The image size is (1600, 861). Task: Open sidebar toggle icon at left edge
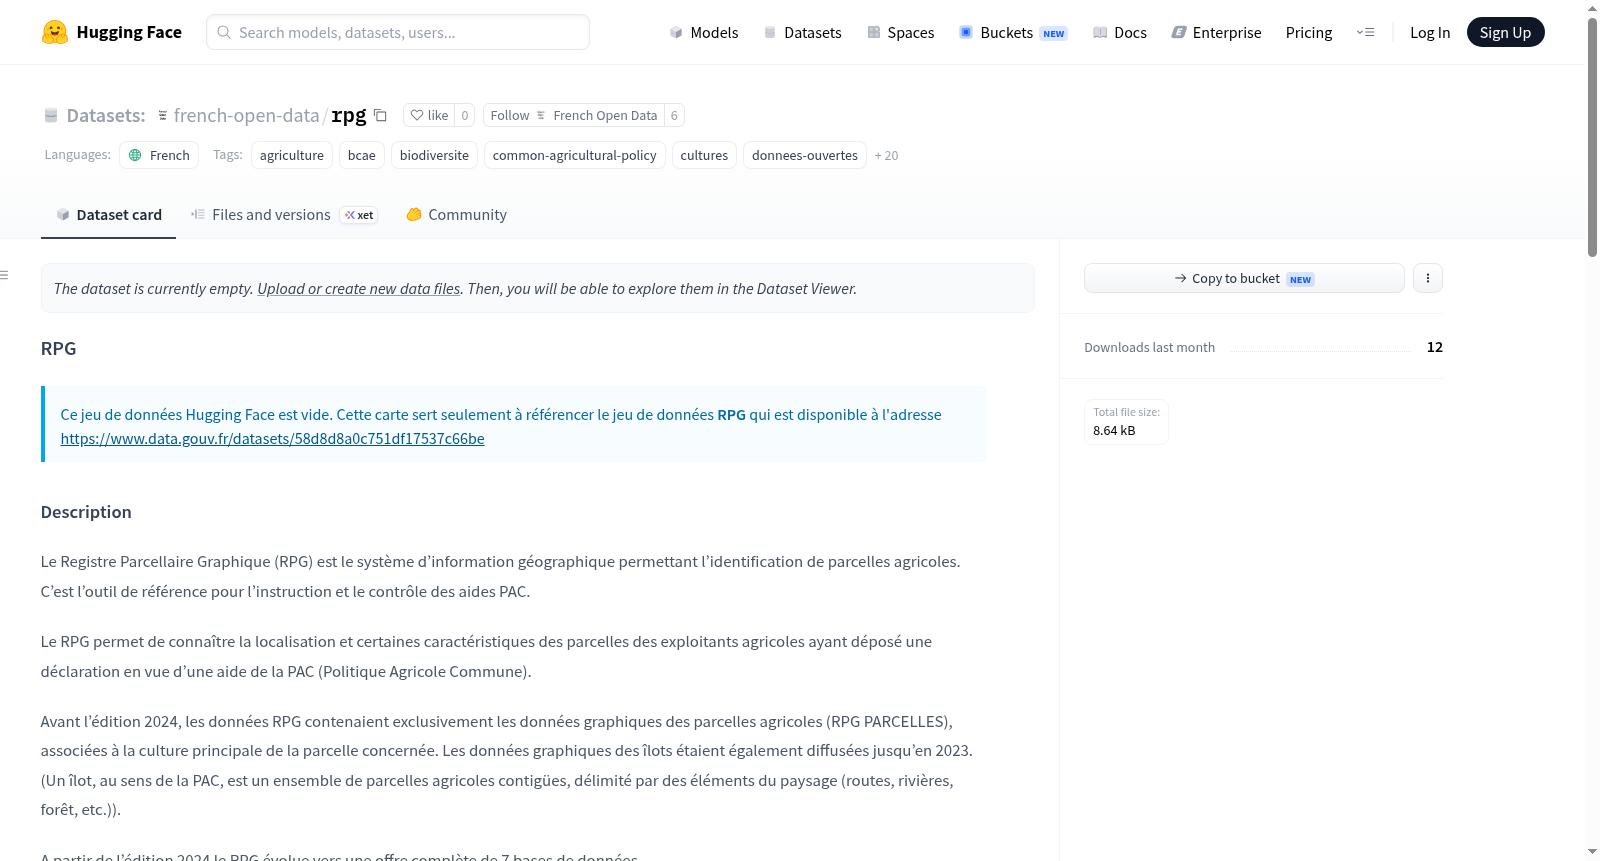point(5,275)
